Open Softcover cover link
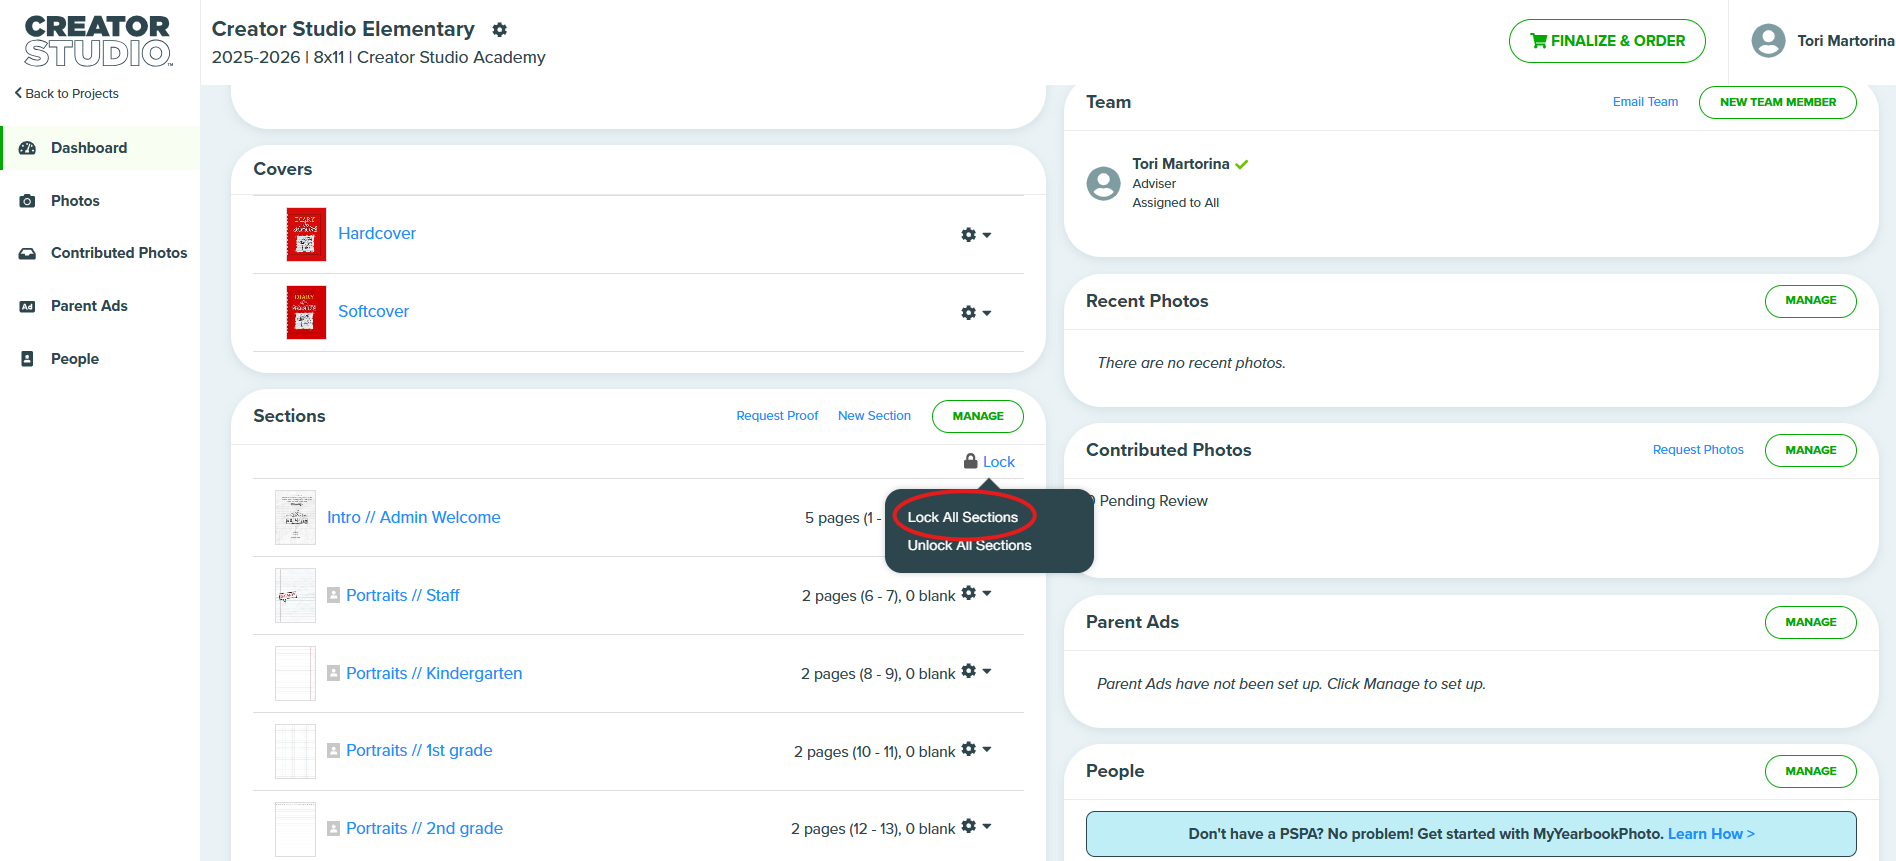Screen dimensions: 1896x861 (x=373, y=311)
